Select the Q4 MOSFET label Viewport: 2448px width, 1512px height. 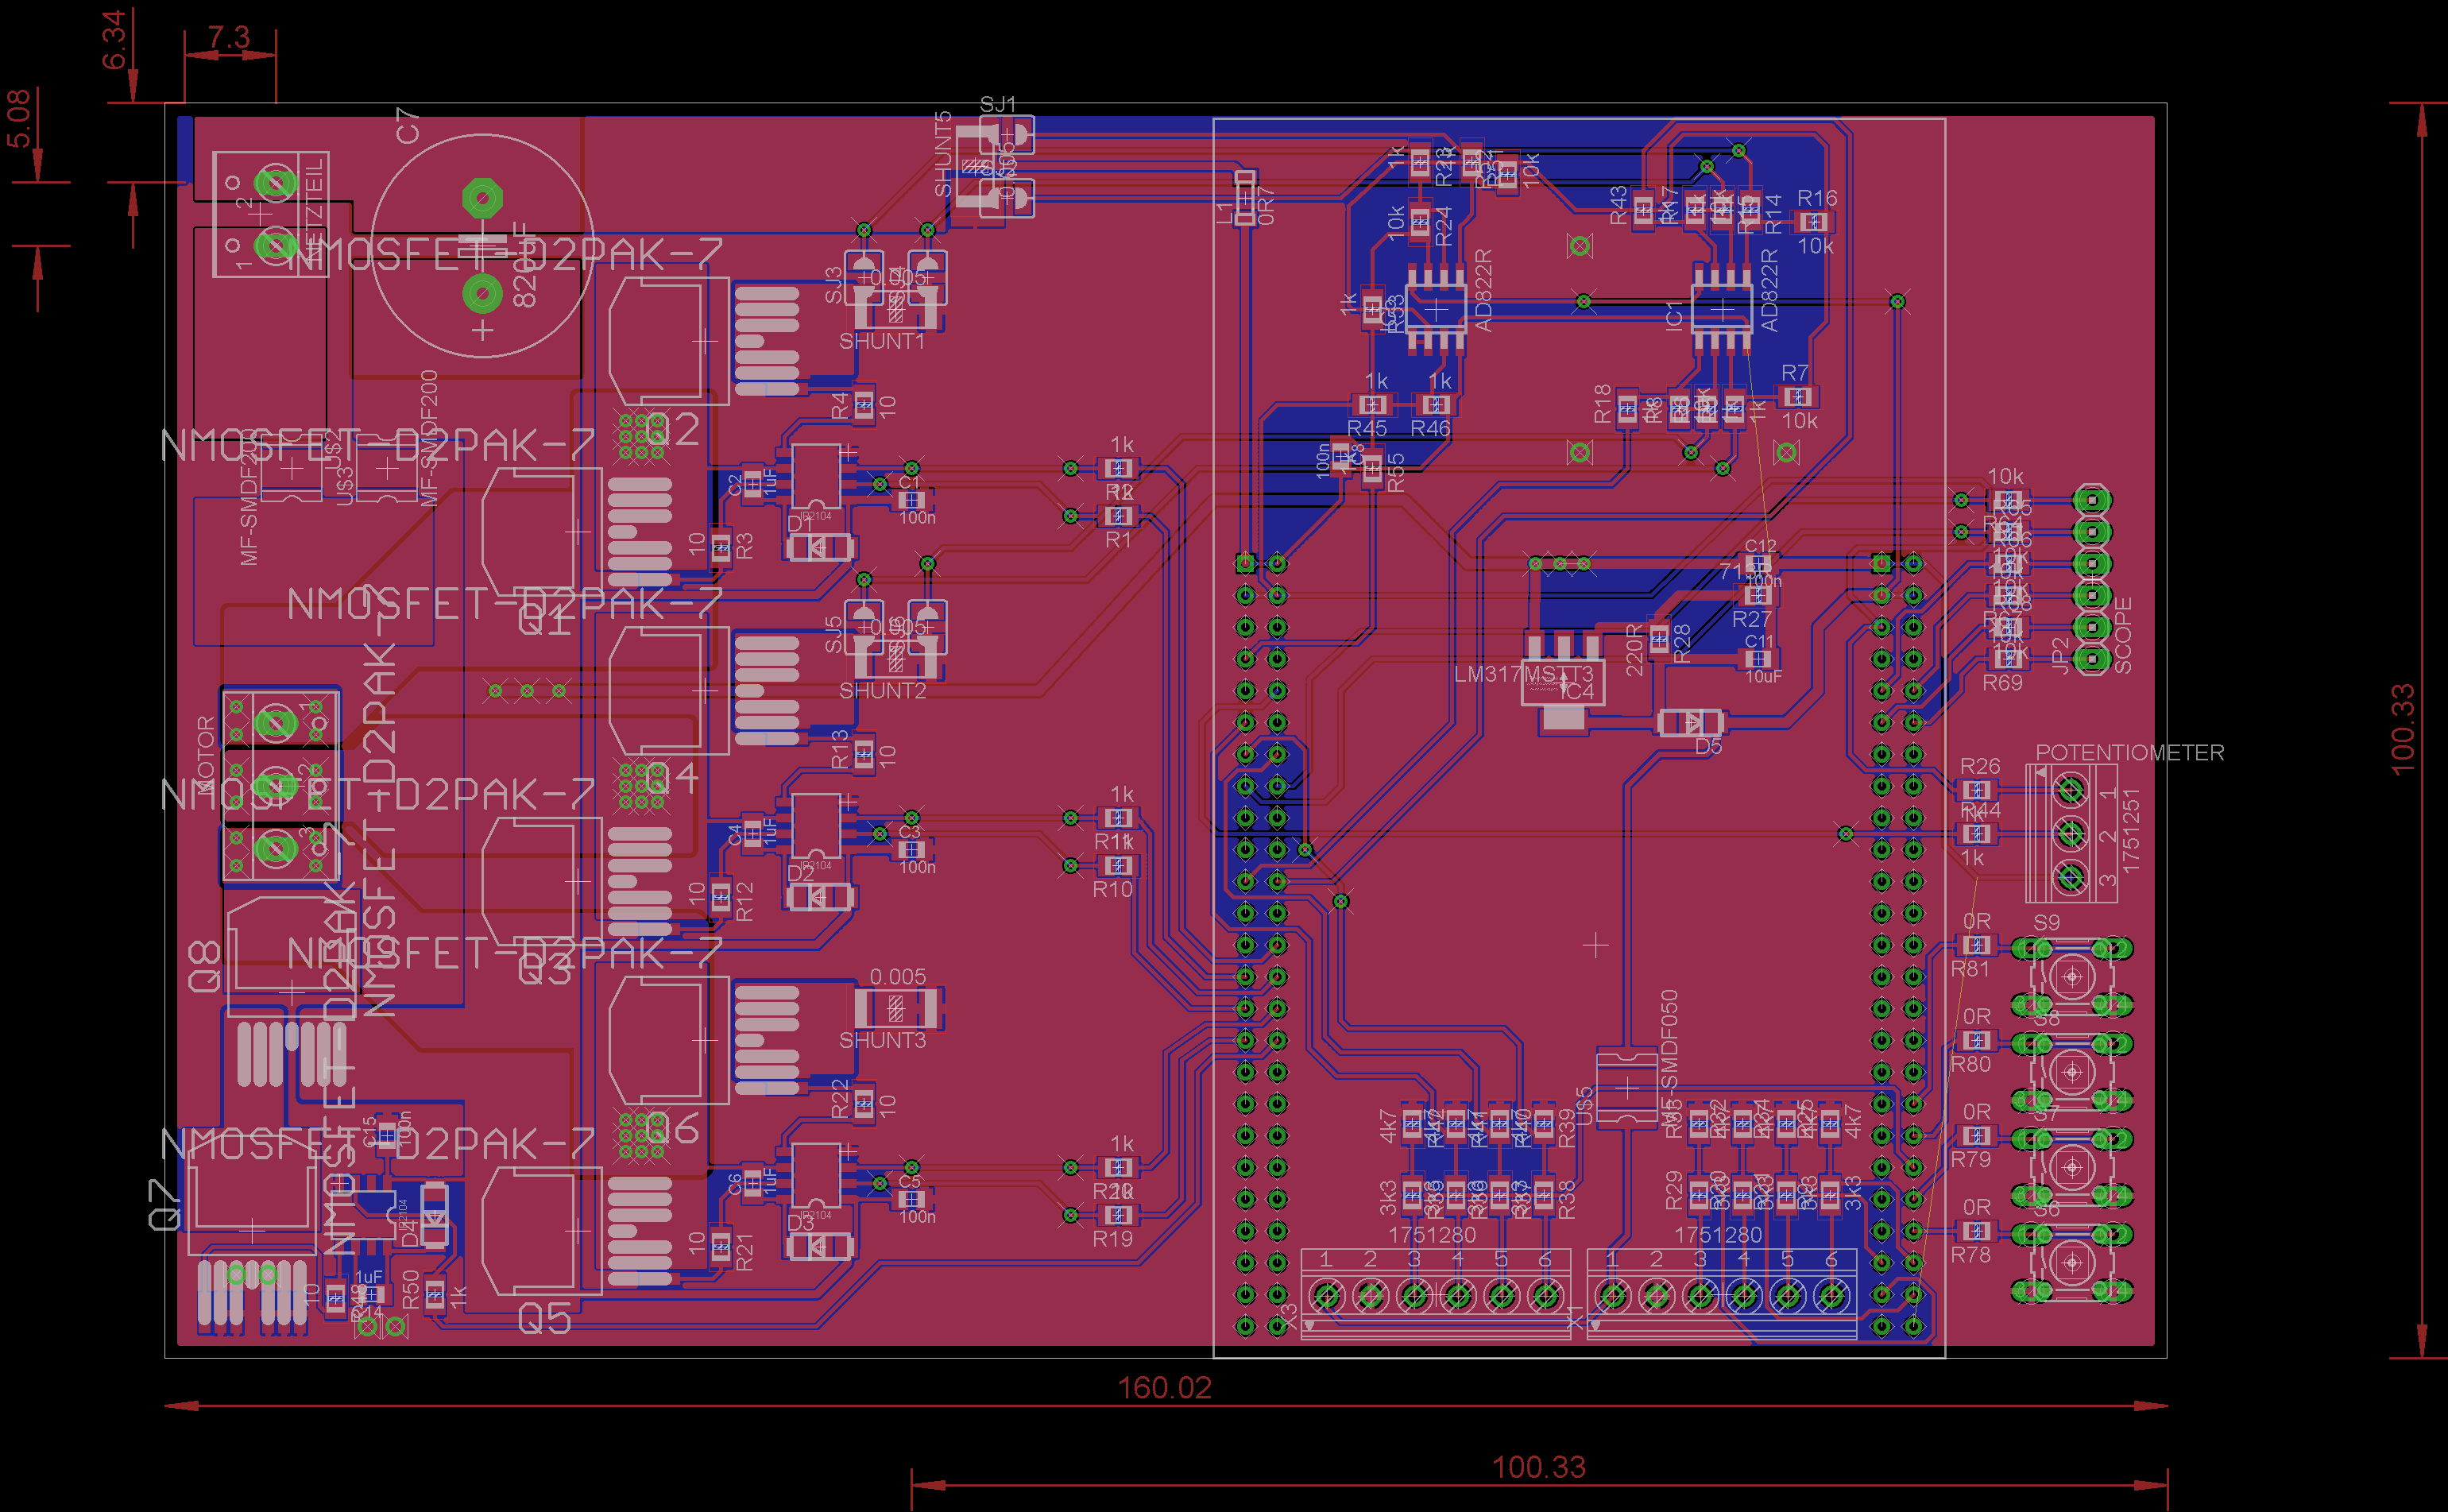pos(672,777)
